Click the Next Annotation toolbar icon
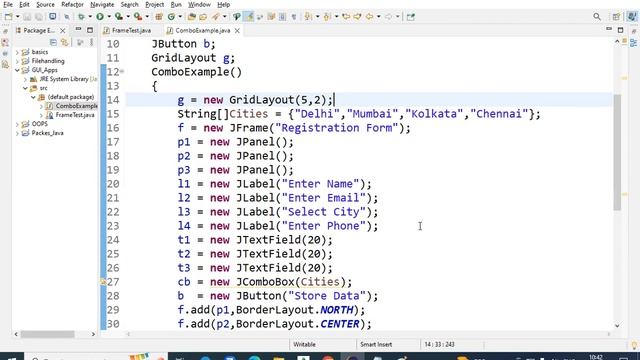 [x=308, y=17]
